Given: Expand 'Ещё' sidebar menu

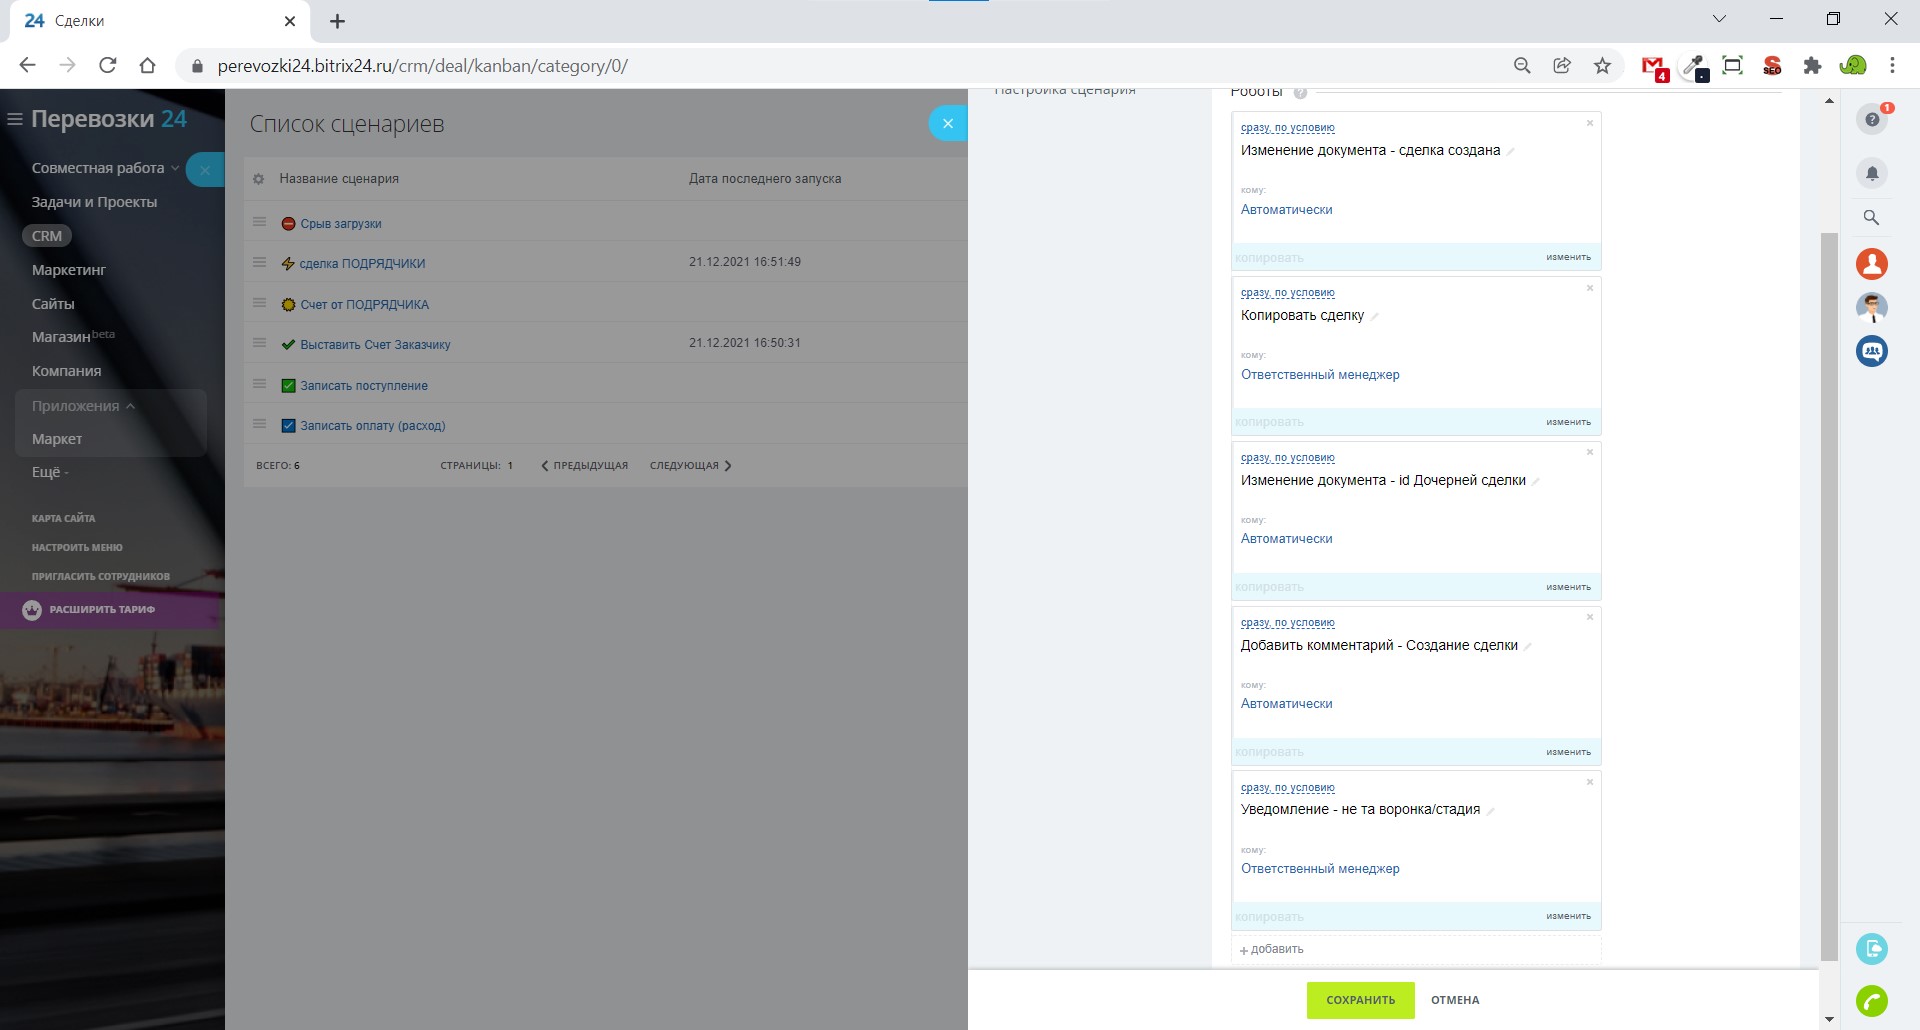Looking at the screenshot, I should pyautogui.click(x=50, y=472).
